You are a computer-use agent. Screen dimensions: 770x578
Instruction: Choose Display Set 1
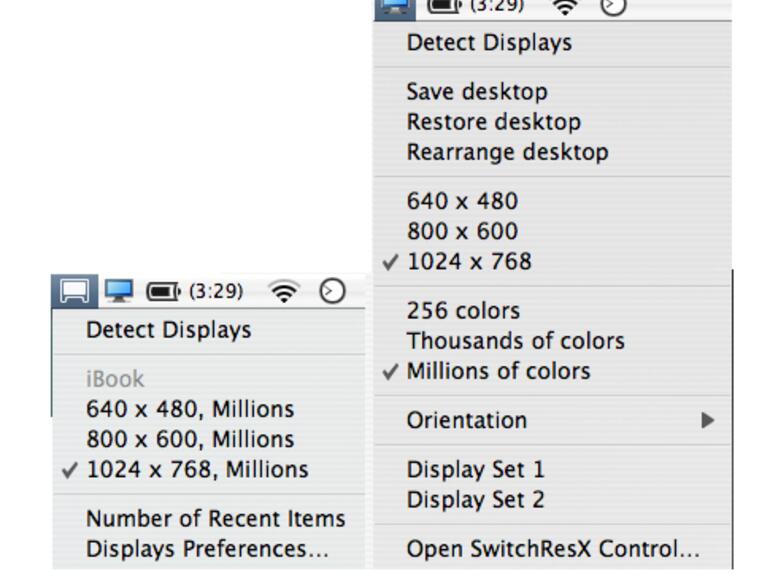click(475, 469)
